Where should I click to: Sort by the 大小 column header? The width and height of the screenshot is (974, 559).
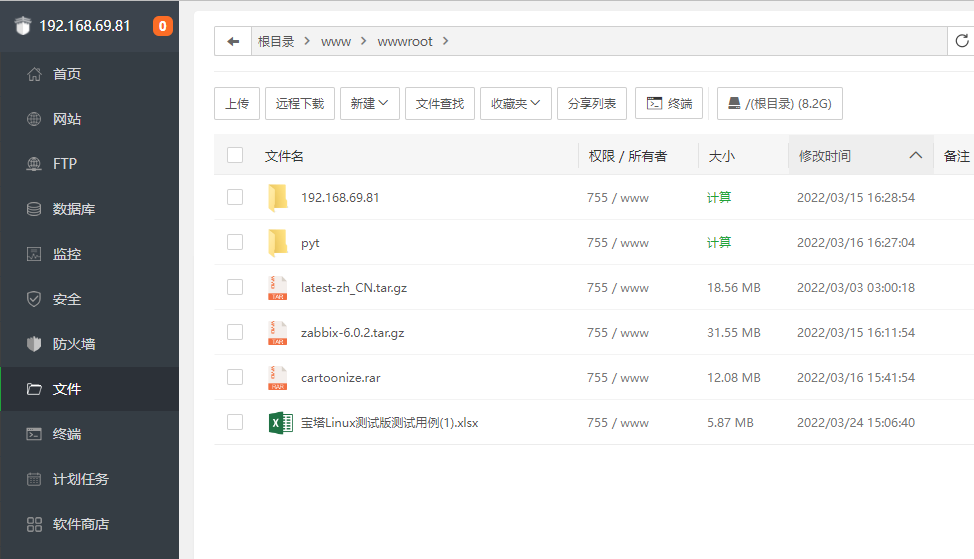(722, 156)
